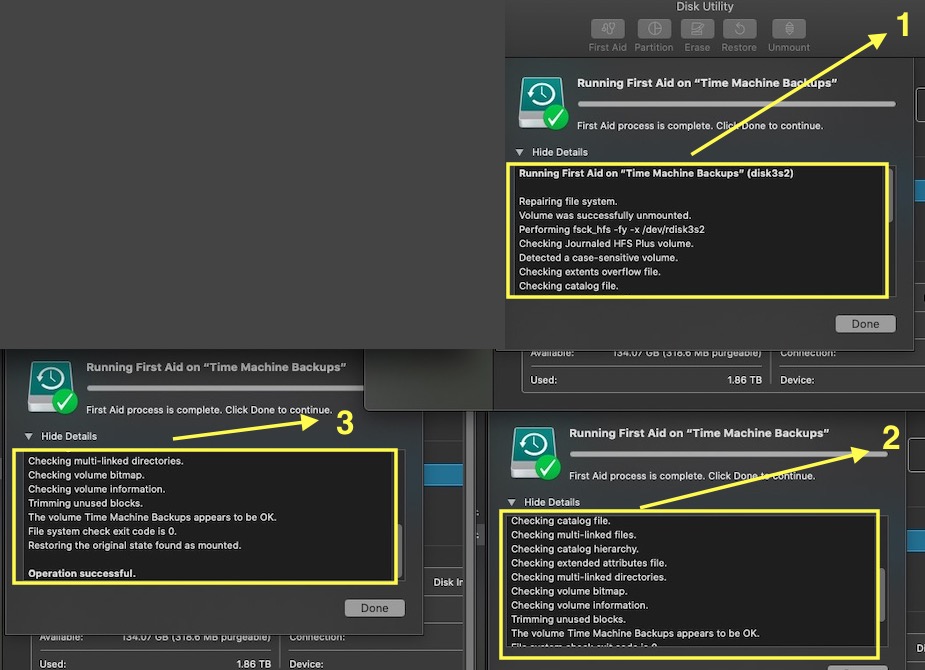The height and width of the screenshot is (670, 925).
Task: Collapse Hide Details above the 'Repairing file system' log
Action: coord(519,152)
